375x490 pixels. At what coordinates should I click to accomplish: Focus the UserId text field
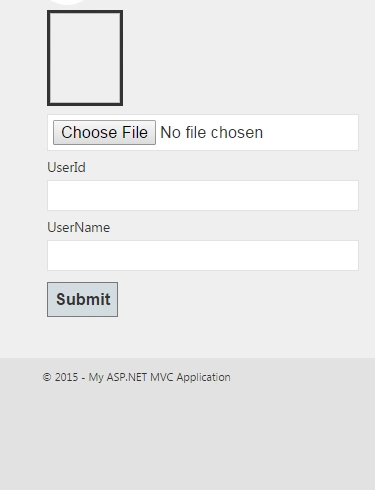[203, 195]
